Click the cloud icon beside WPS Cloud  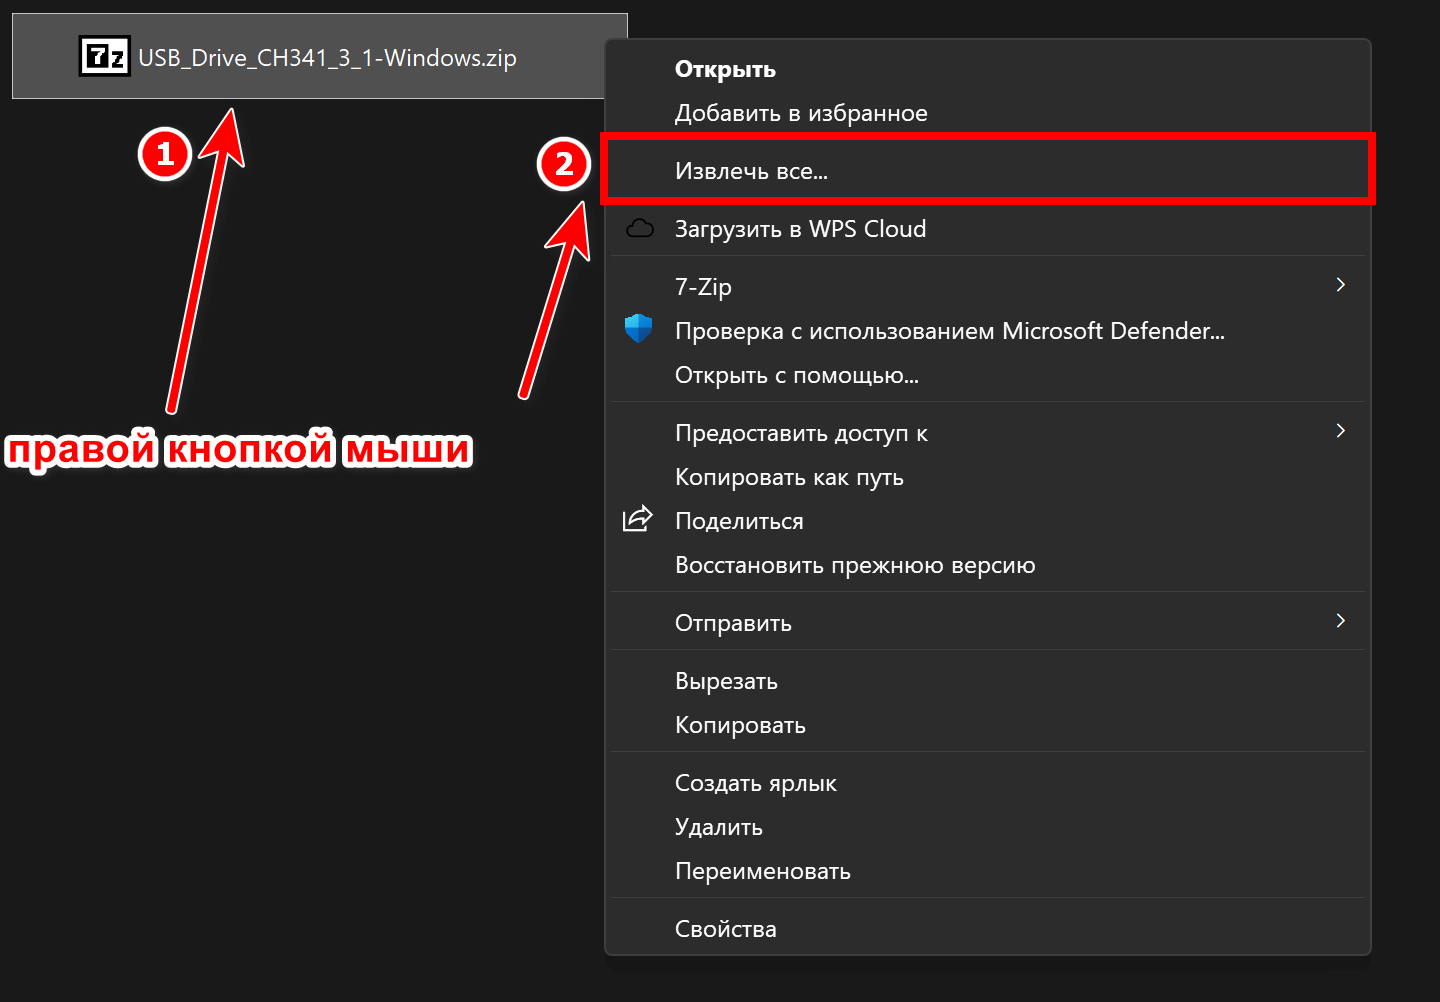click(x=639, y=229)
